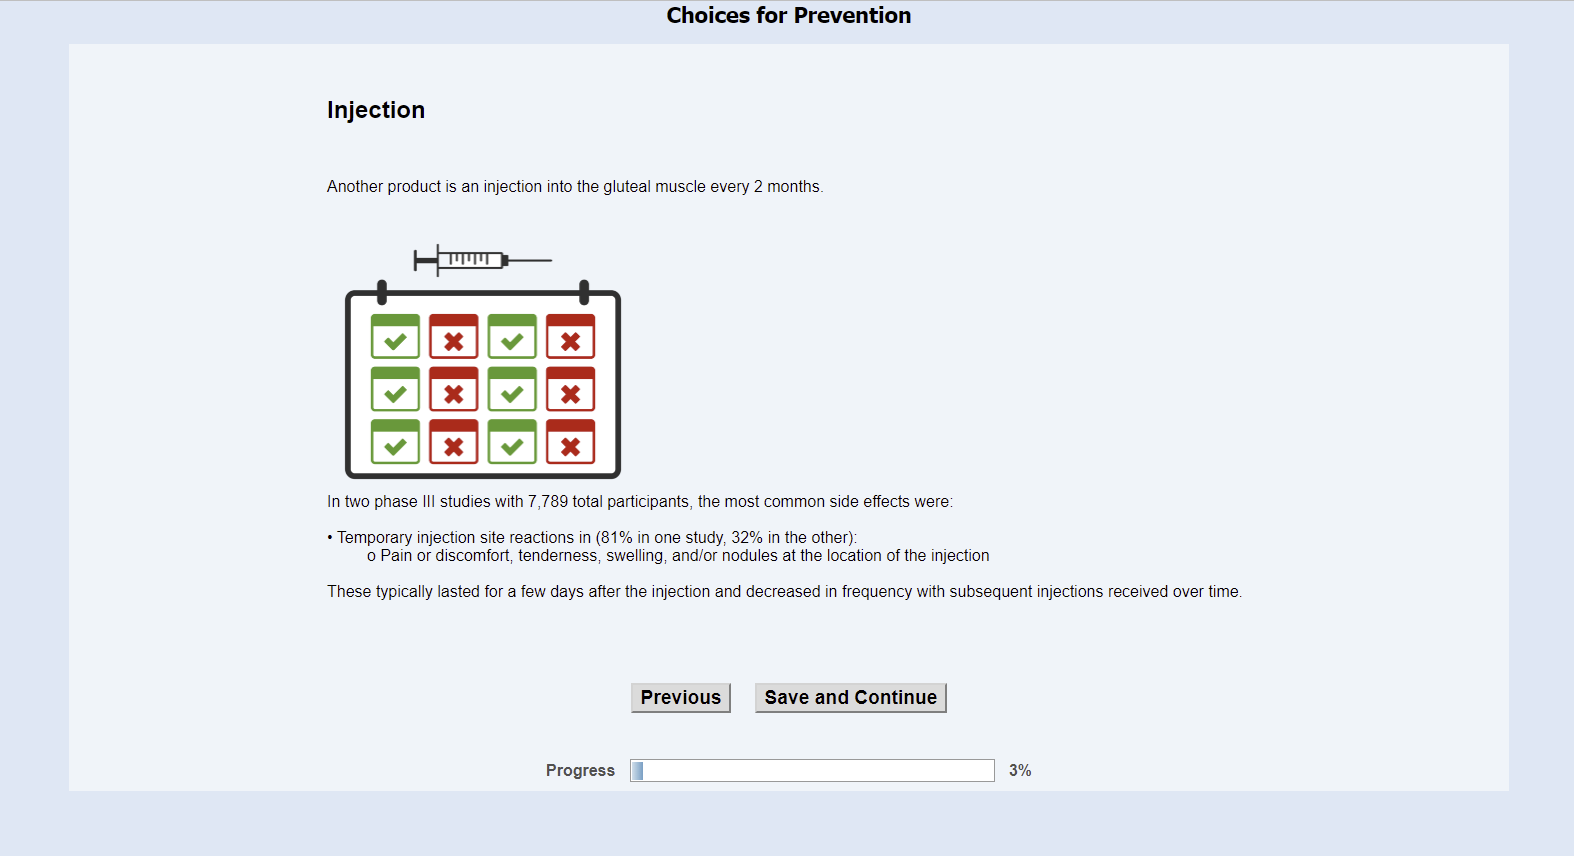Image resolution: width=1574 pixels, height=856 pixels.
Task: Click the middle row's first green checkmark cell
Action: coord(395,390)
